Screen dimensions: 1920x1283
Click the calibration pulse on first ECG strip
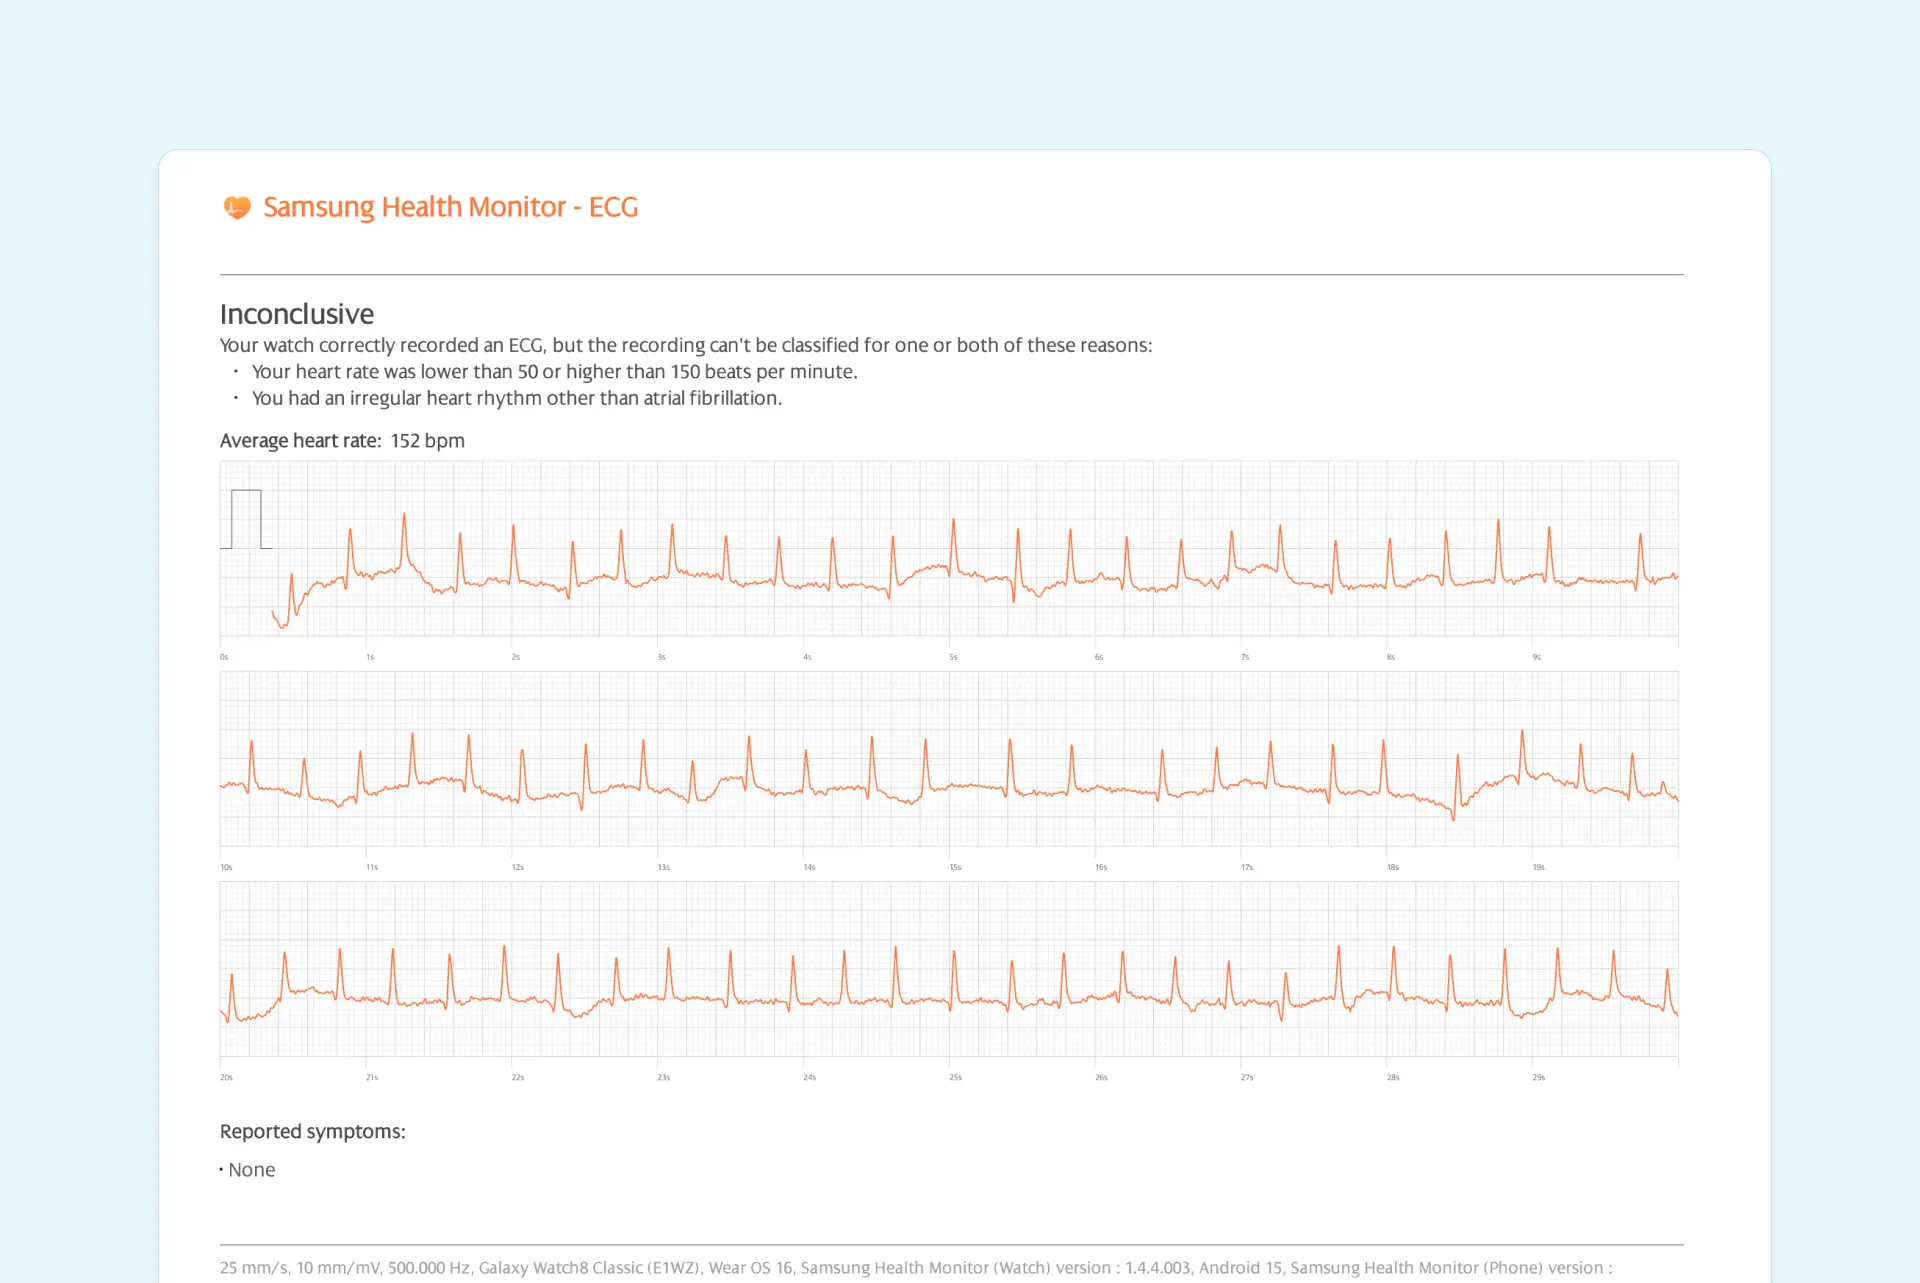pyautogui.click(x=246, y=519)
